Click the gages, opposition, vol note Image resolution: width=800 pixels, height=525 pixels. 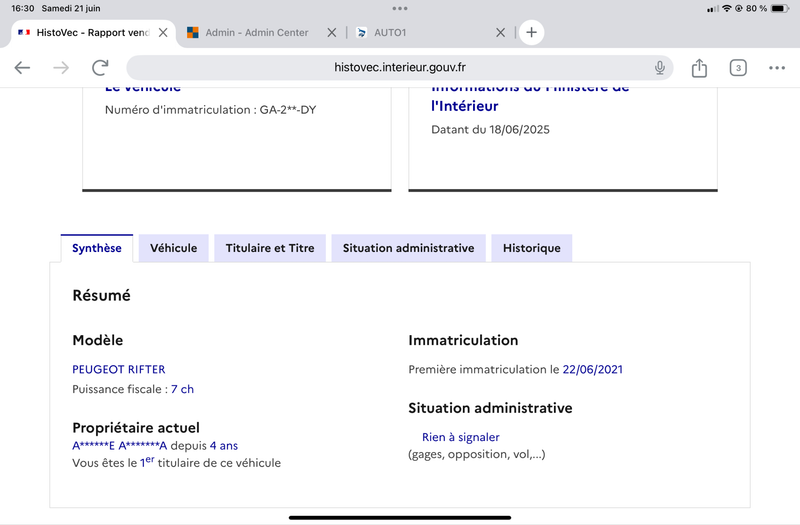pos(477,454)
